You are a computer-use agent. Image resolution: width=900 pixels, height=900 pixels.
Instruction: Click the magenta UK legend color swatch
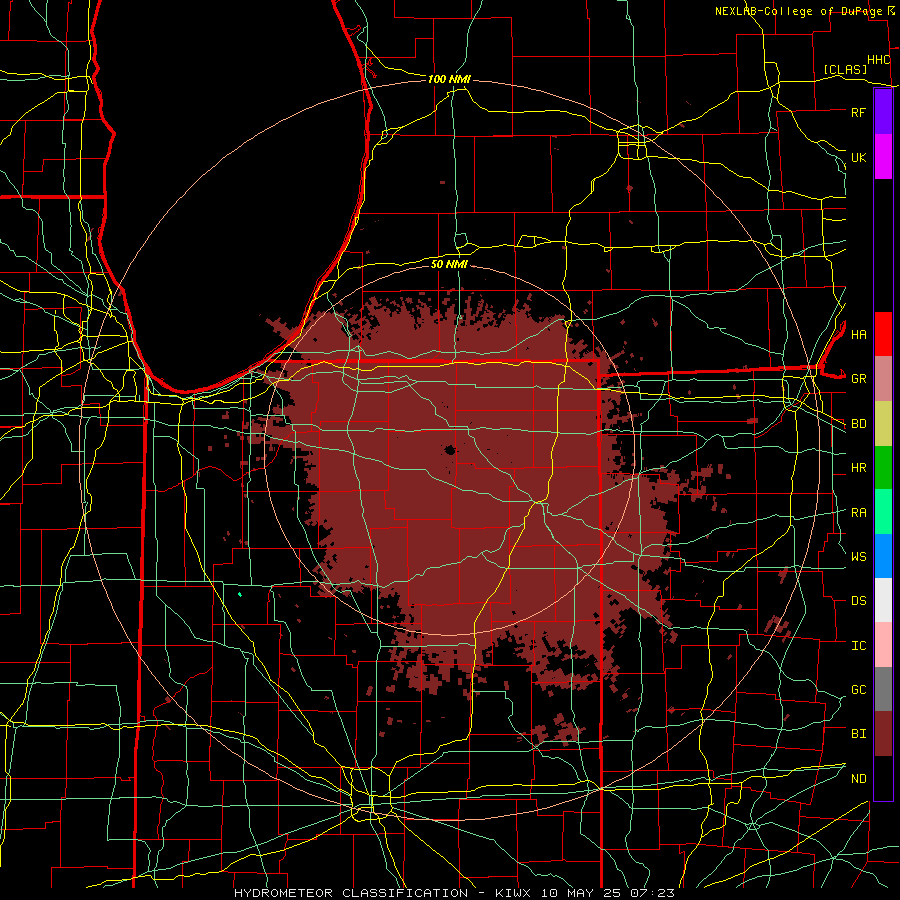click(883, 157)
